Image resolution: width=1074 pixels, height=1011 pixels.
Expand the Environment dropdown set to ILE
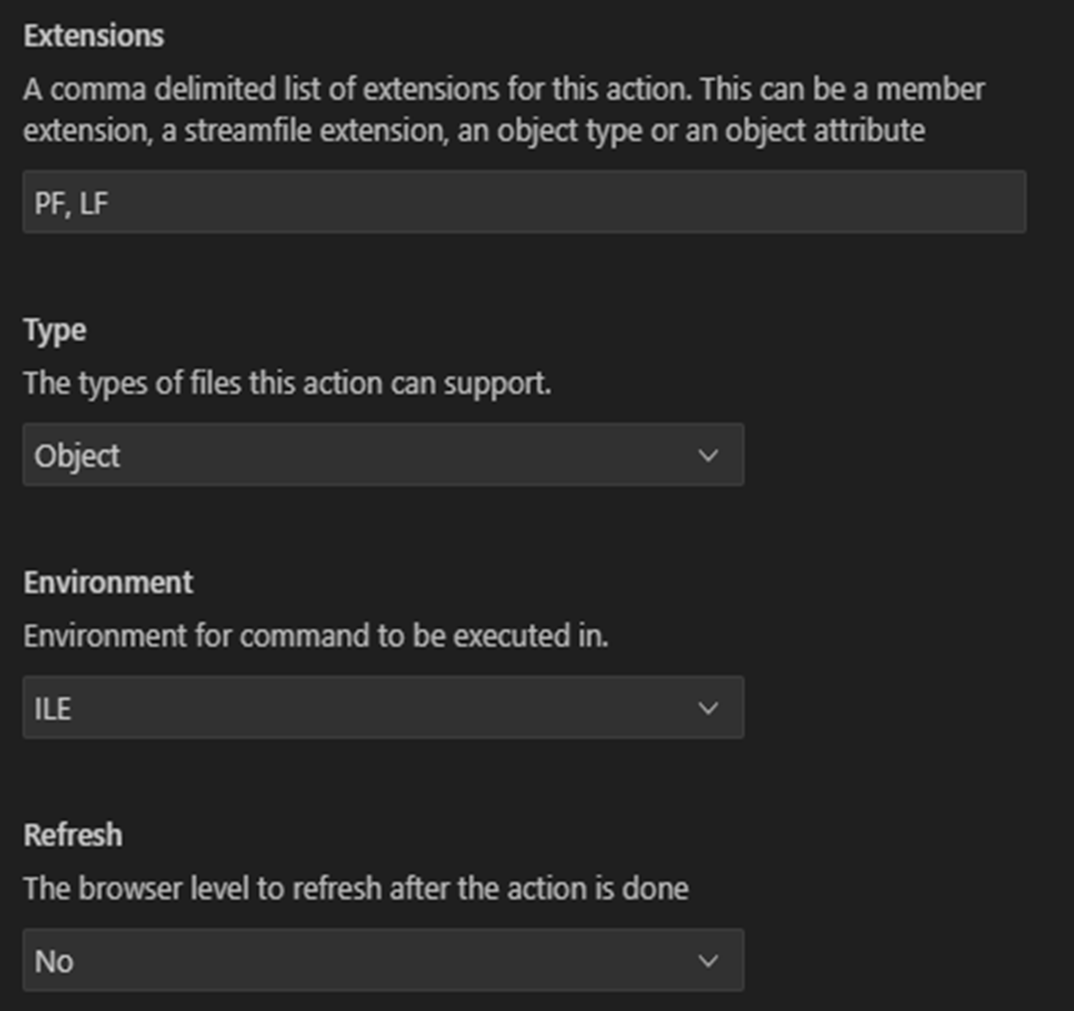[x=382, y=708]
